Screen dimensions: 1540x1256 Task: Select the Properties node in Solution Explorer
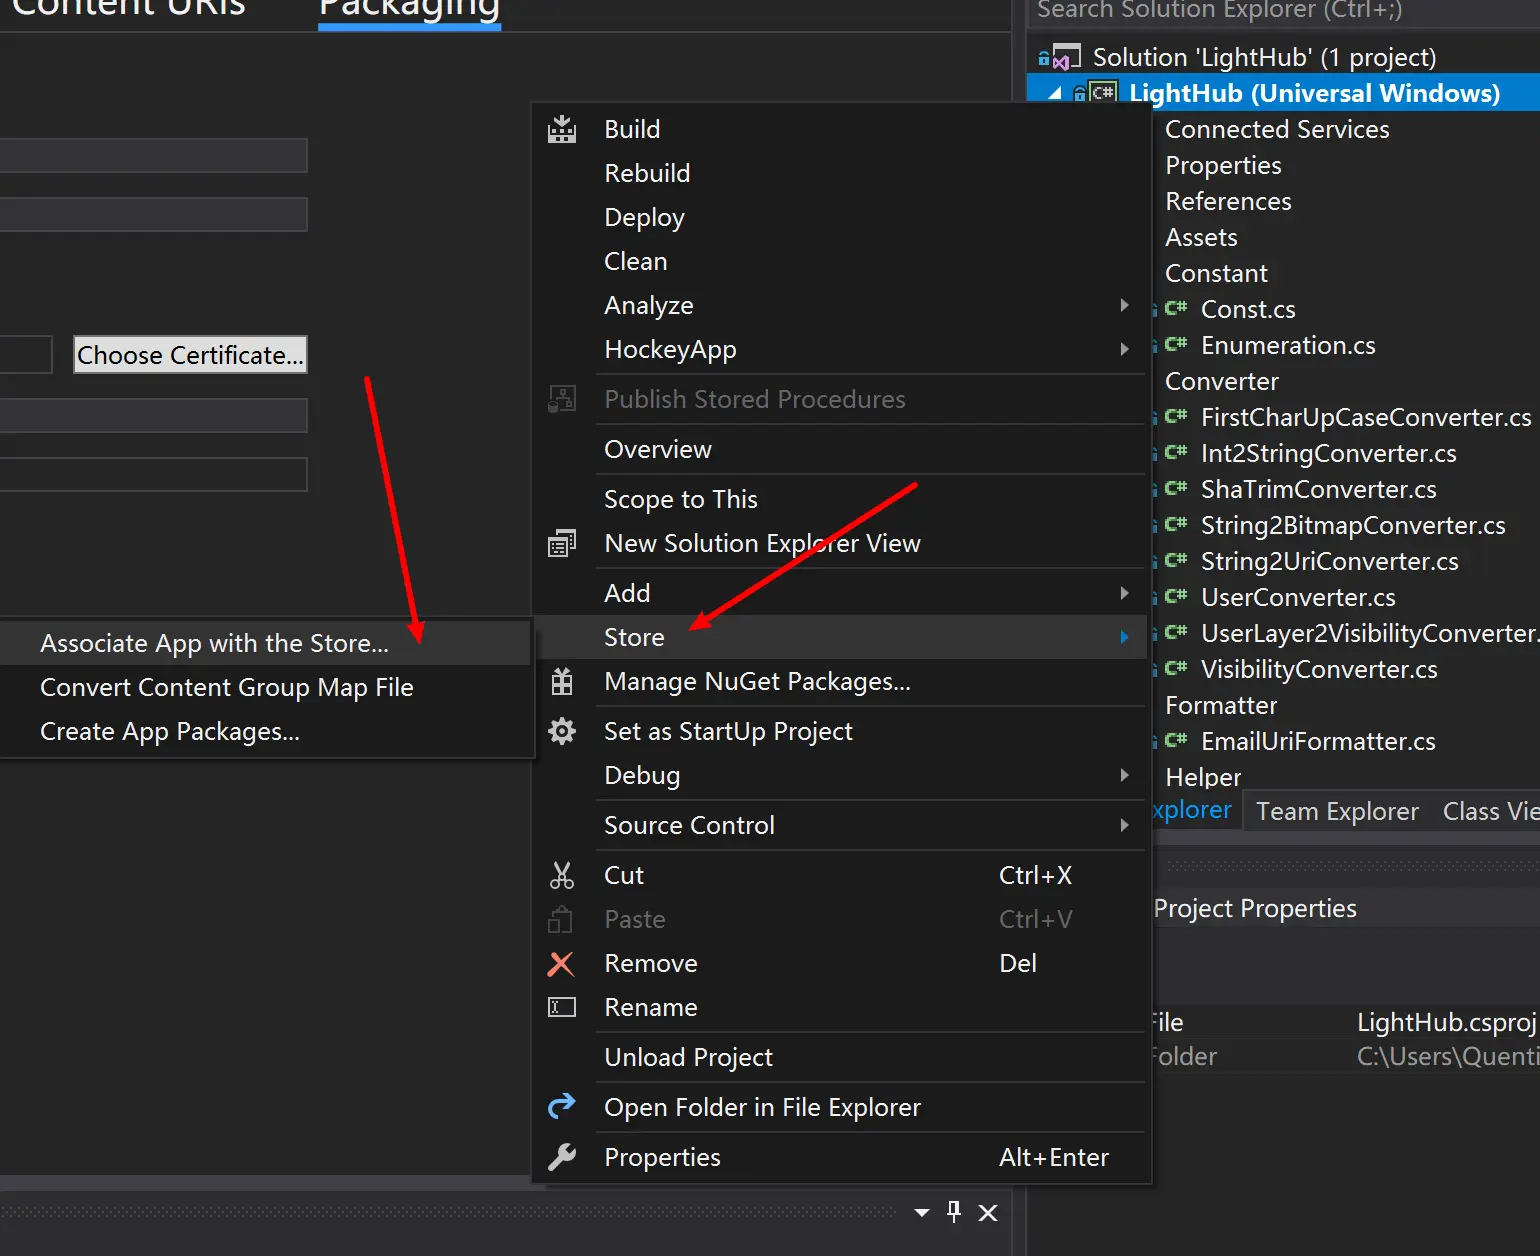pyautogui.click(x=1223, y=165)
